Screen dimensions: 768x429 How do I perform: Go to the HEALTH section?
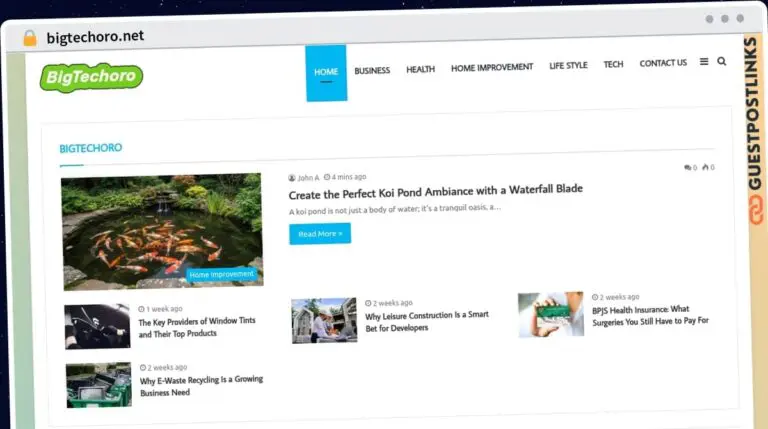click(420, 69)
